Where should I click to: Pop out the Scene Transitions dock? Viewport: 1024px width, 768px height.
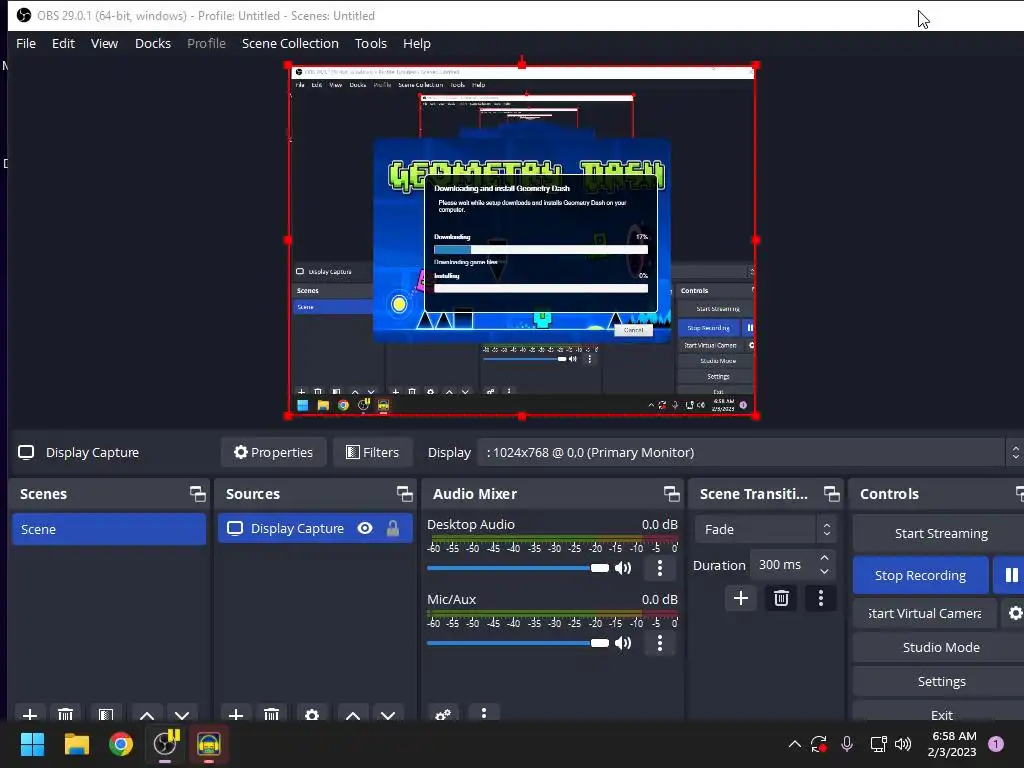click(x=831, y=494)
